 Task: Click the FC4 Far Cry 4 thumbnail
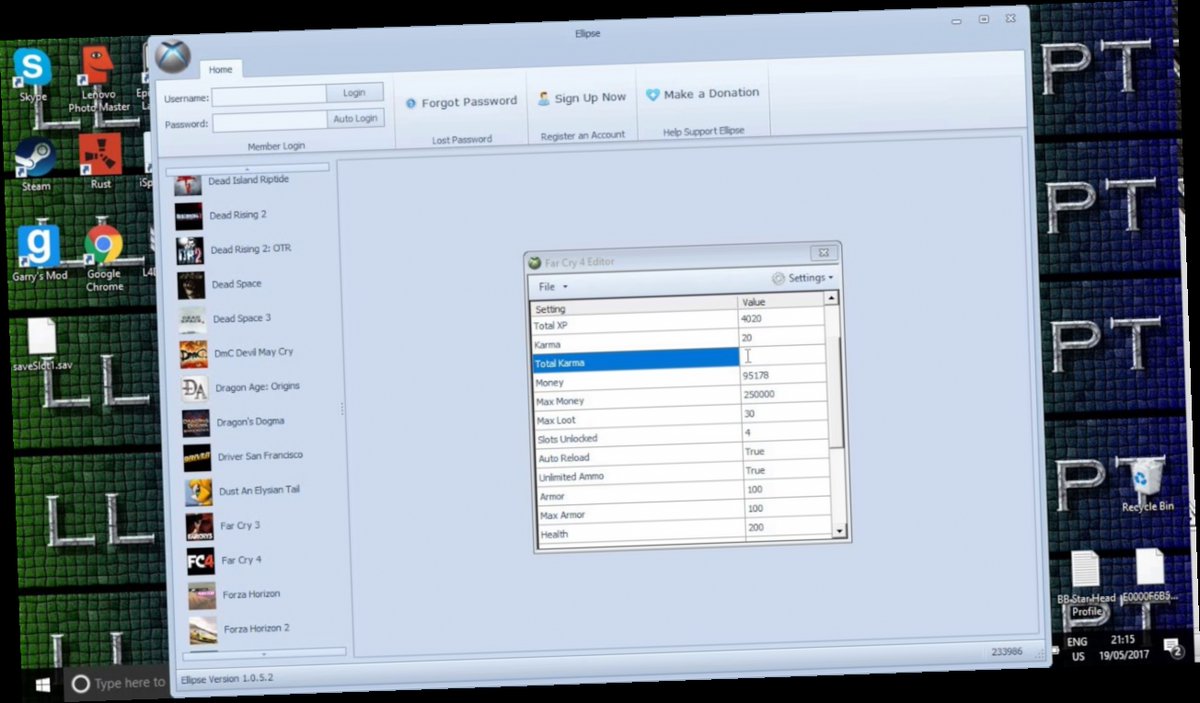201,561
